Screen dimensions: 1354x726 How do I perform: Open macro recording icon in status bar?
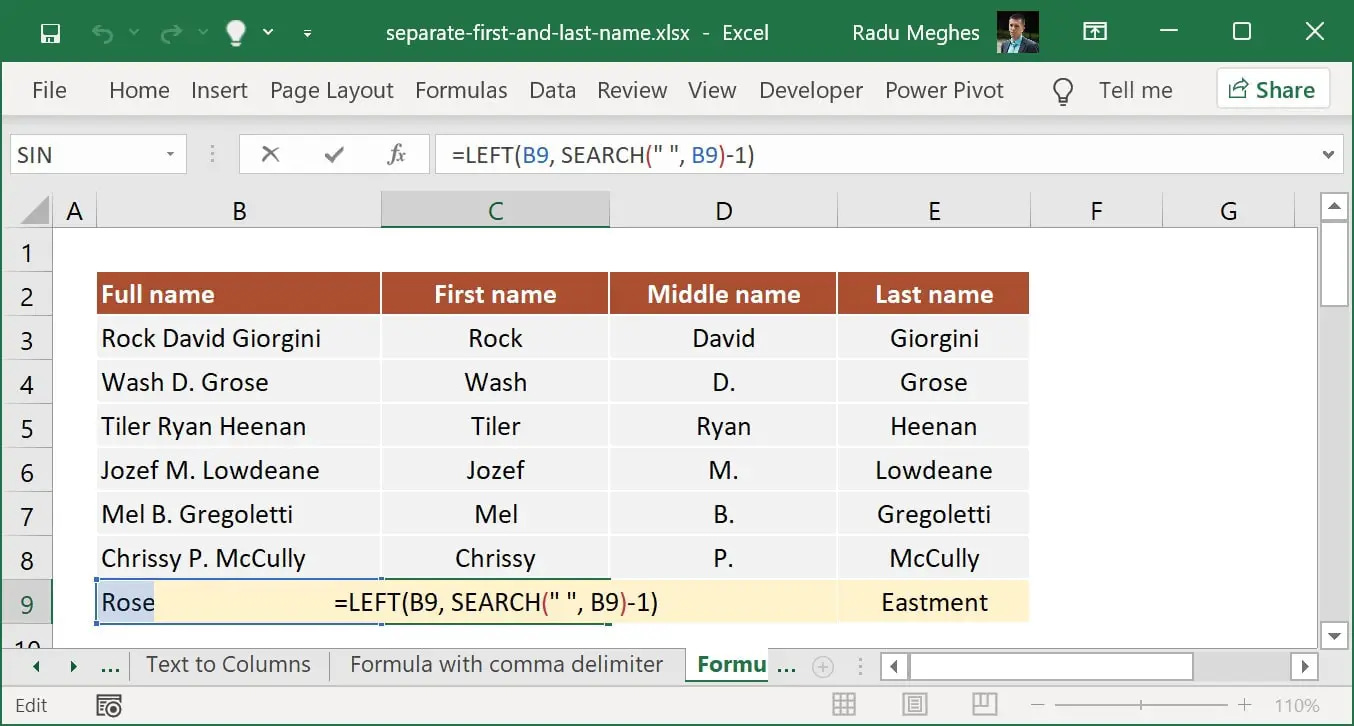click(108, 705)
